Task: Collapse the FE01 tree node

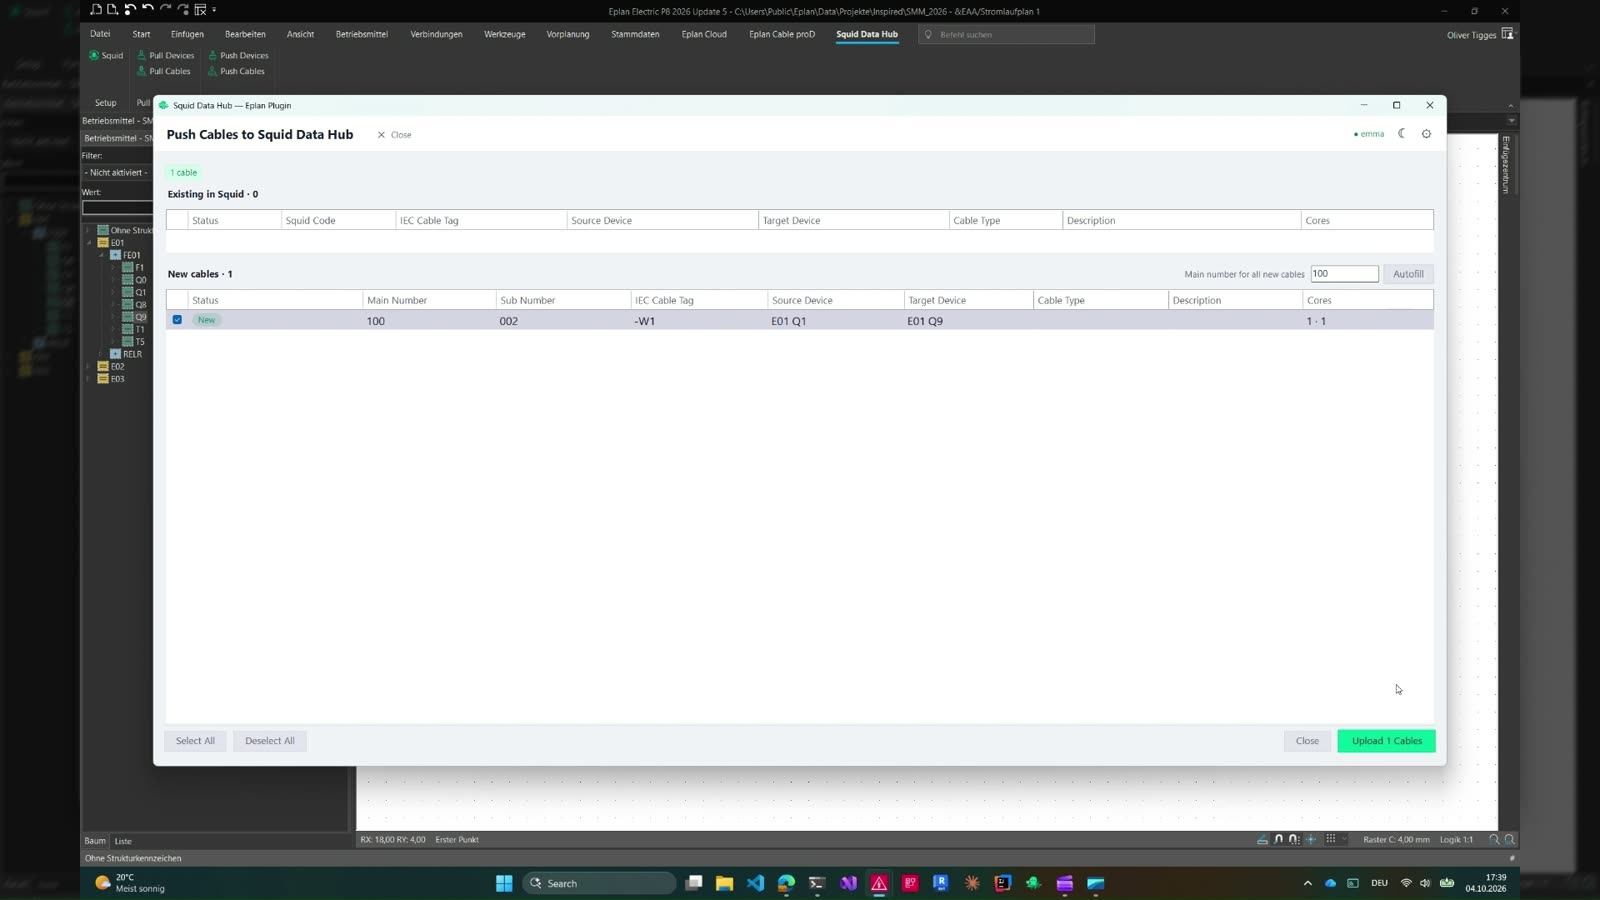Action: coord(101,255)
